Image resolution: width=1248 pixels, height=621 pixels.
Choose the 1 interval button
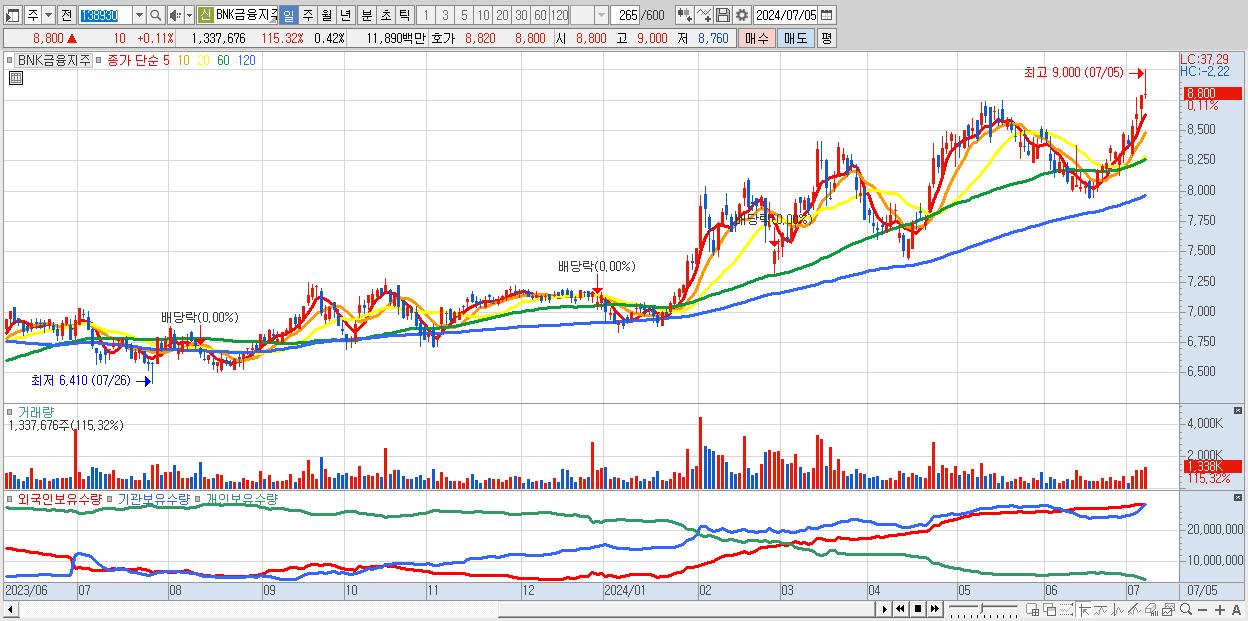click(426, 15)
